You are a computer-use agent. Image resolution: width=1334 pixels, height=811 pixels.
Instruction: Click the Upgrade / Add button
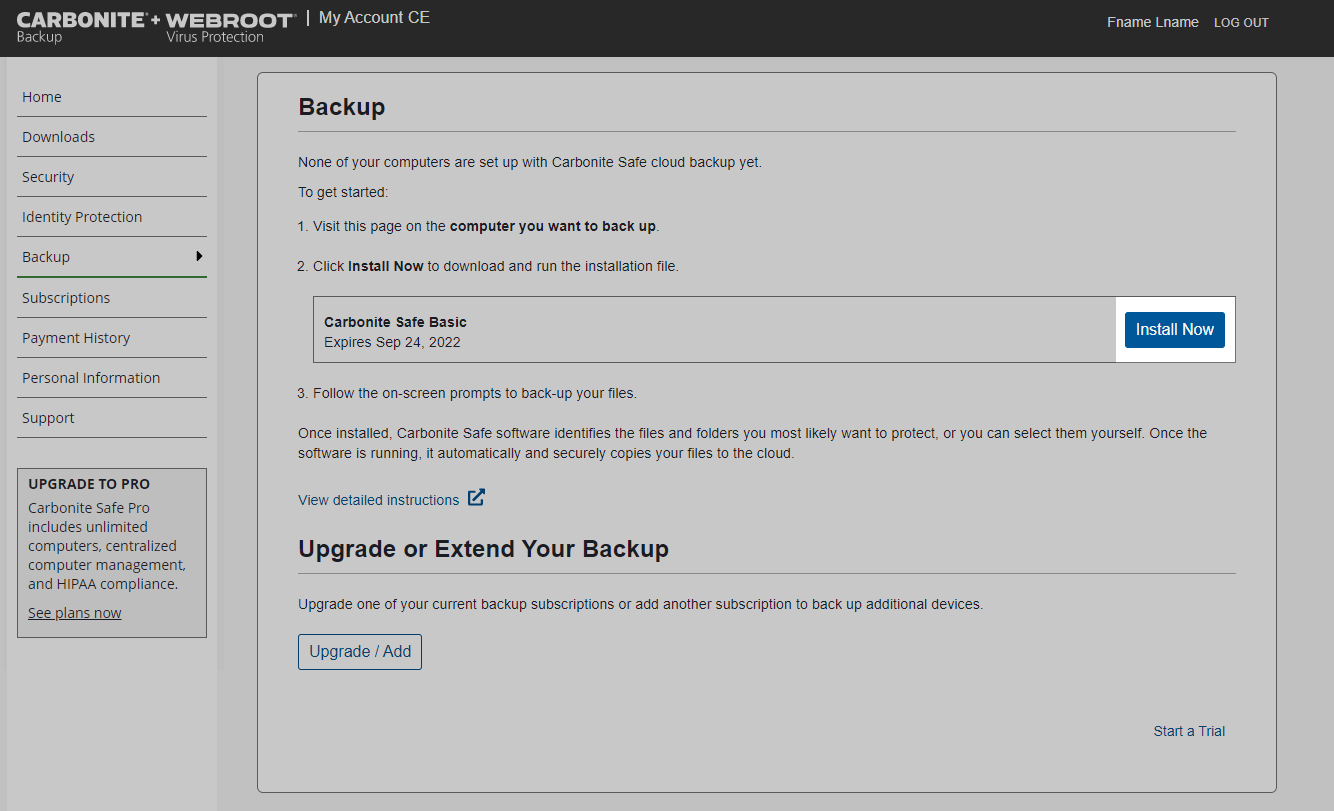point(360,652)
